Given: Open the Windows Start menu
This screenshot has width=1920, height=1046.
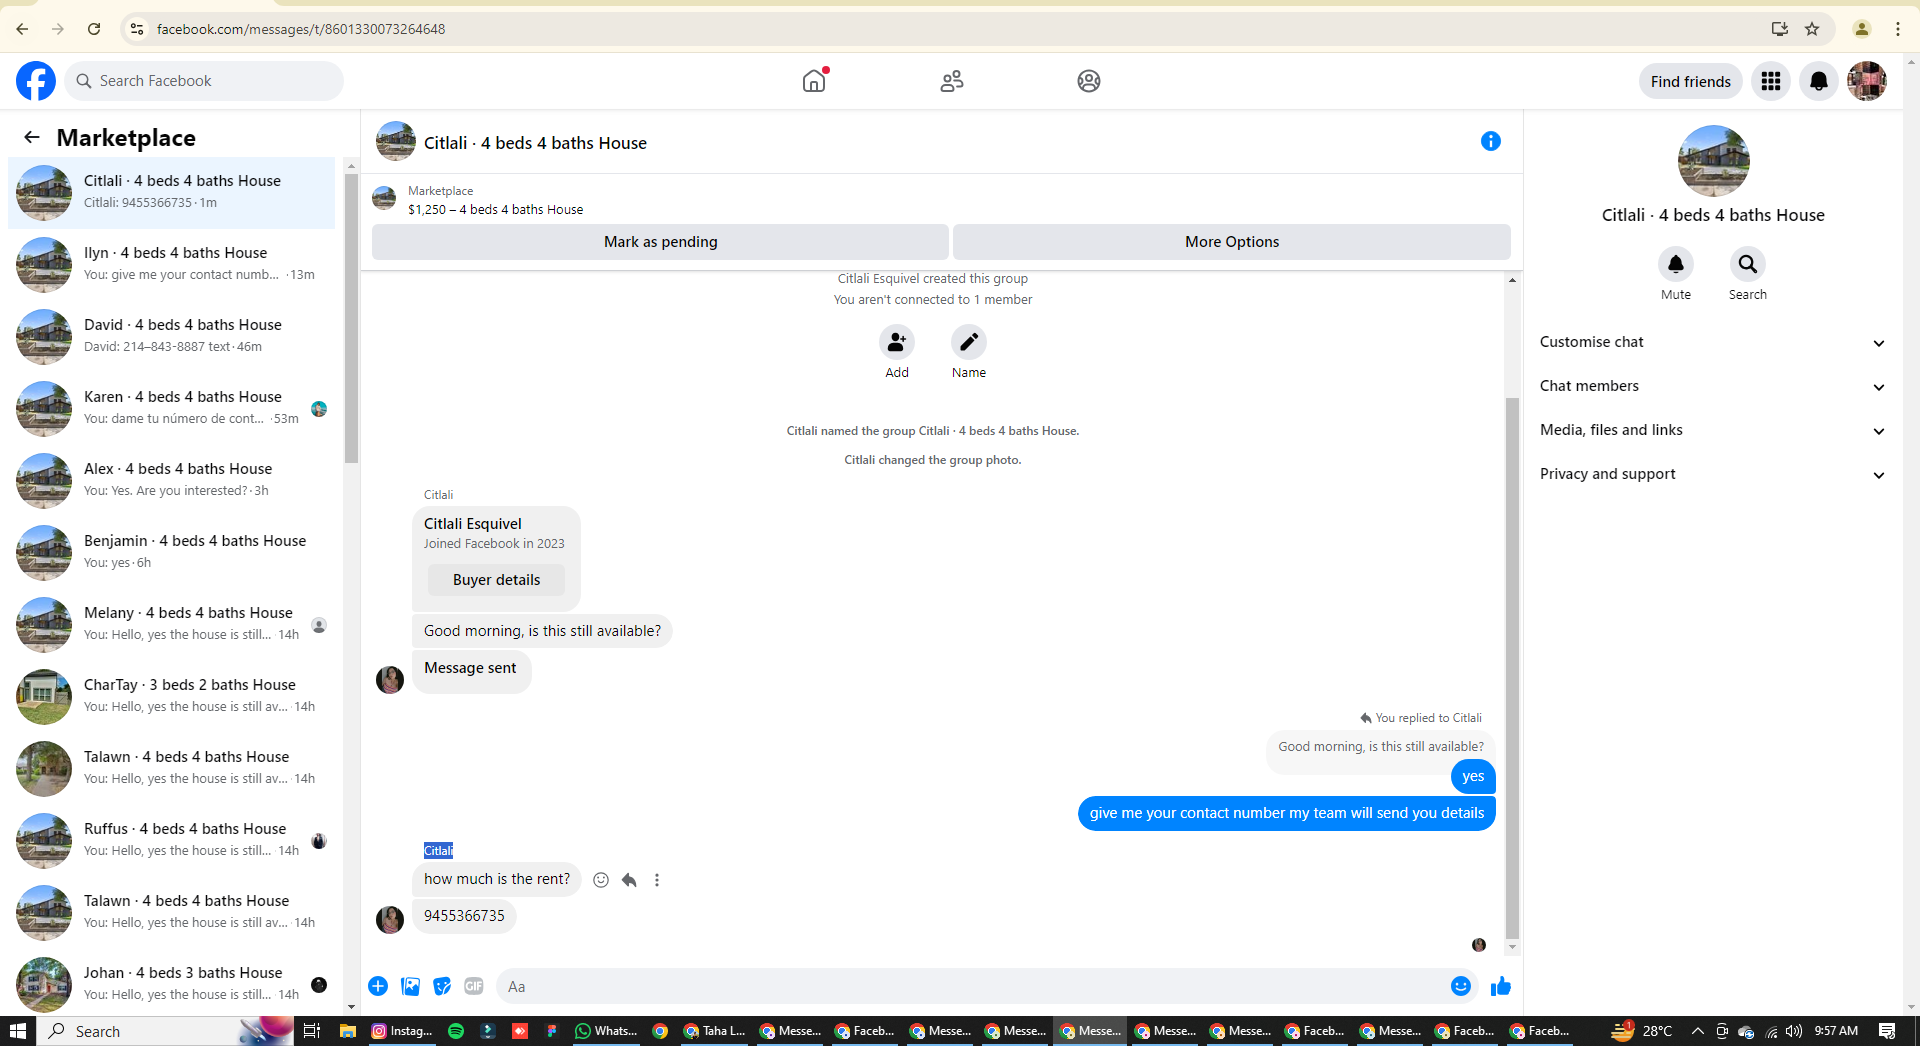Looking at the screenshot, I should coord(17,1031).
